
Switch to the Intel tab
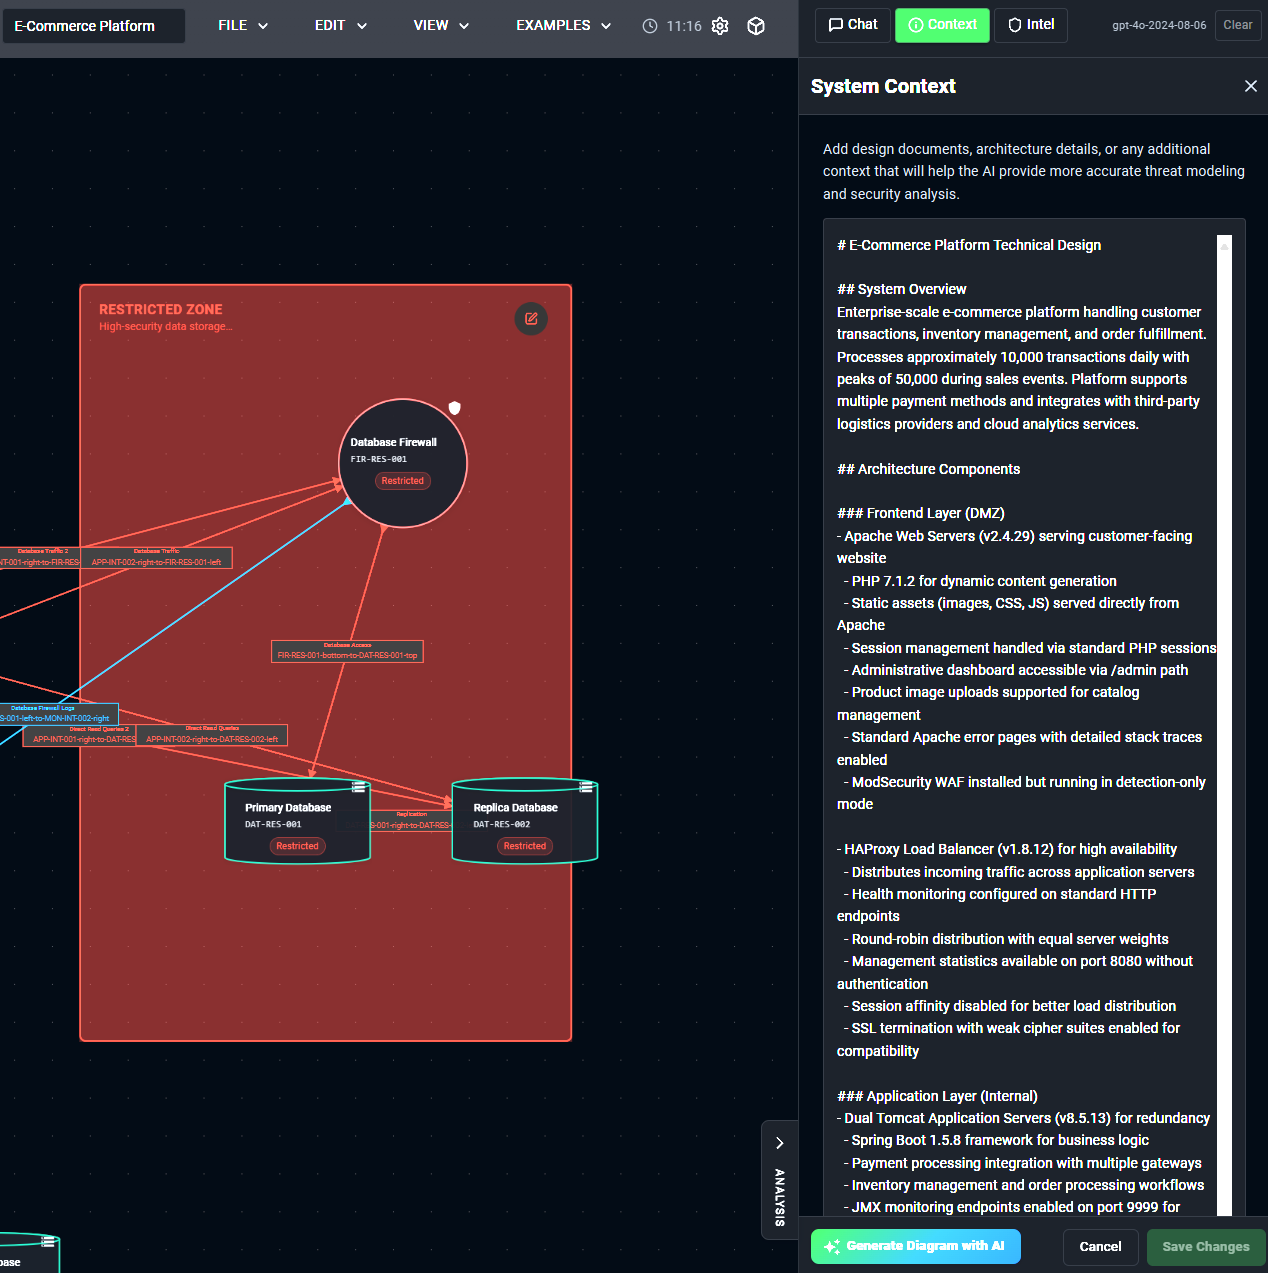[1031, 25]
